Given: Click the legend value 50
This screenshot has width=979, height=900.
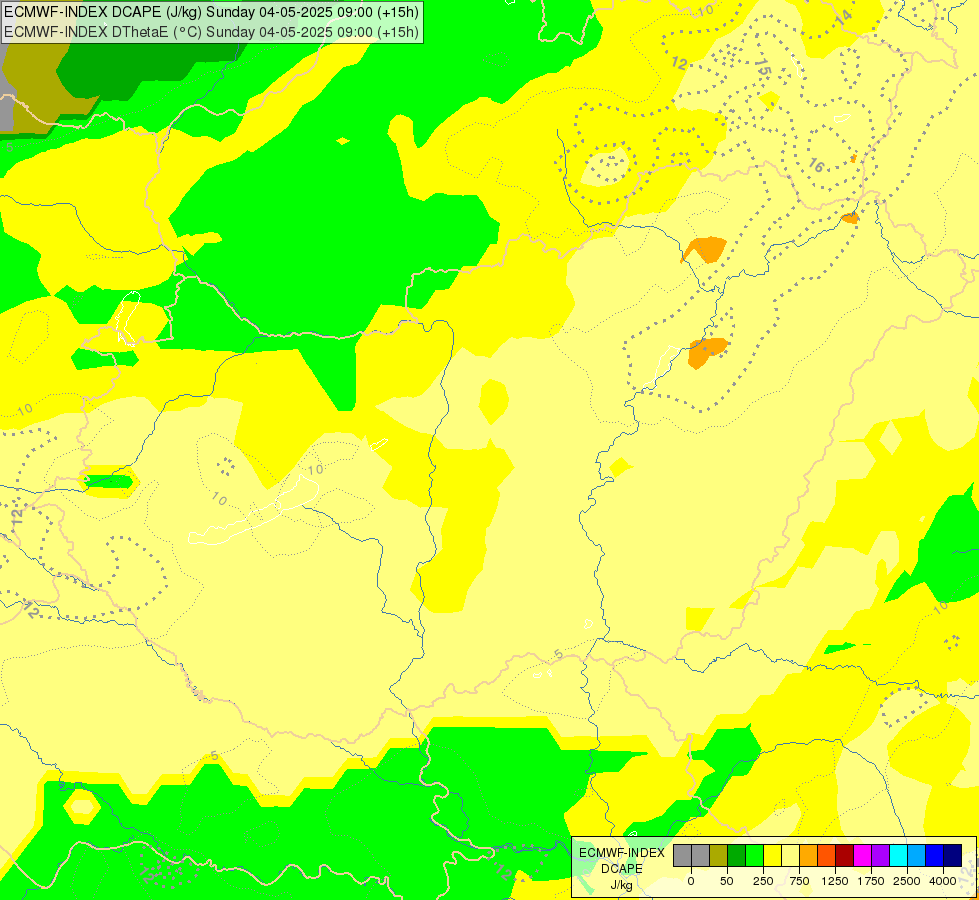Looking at the screenshot, I should [x=727, y=881].
